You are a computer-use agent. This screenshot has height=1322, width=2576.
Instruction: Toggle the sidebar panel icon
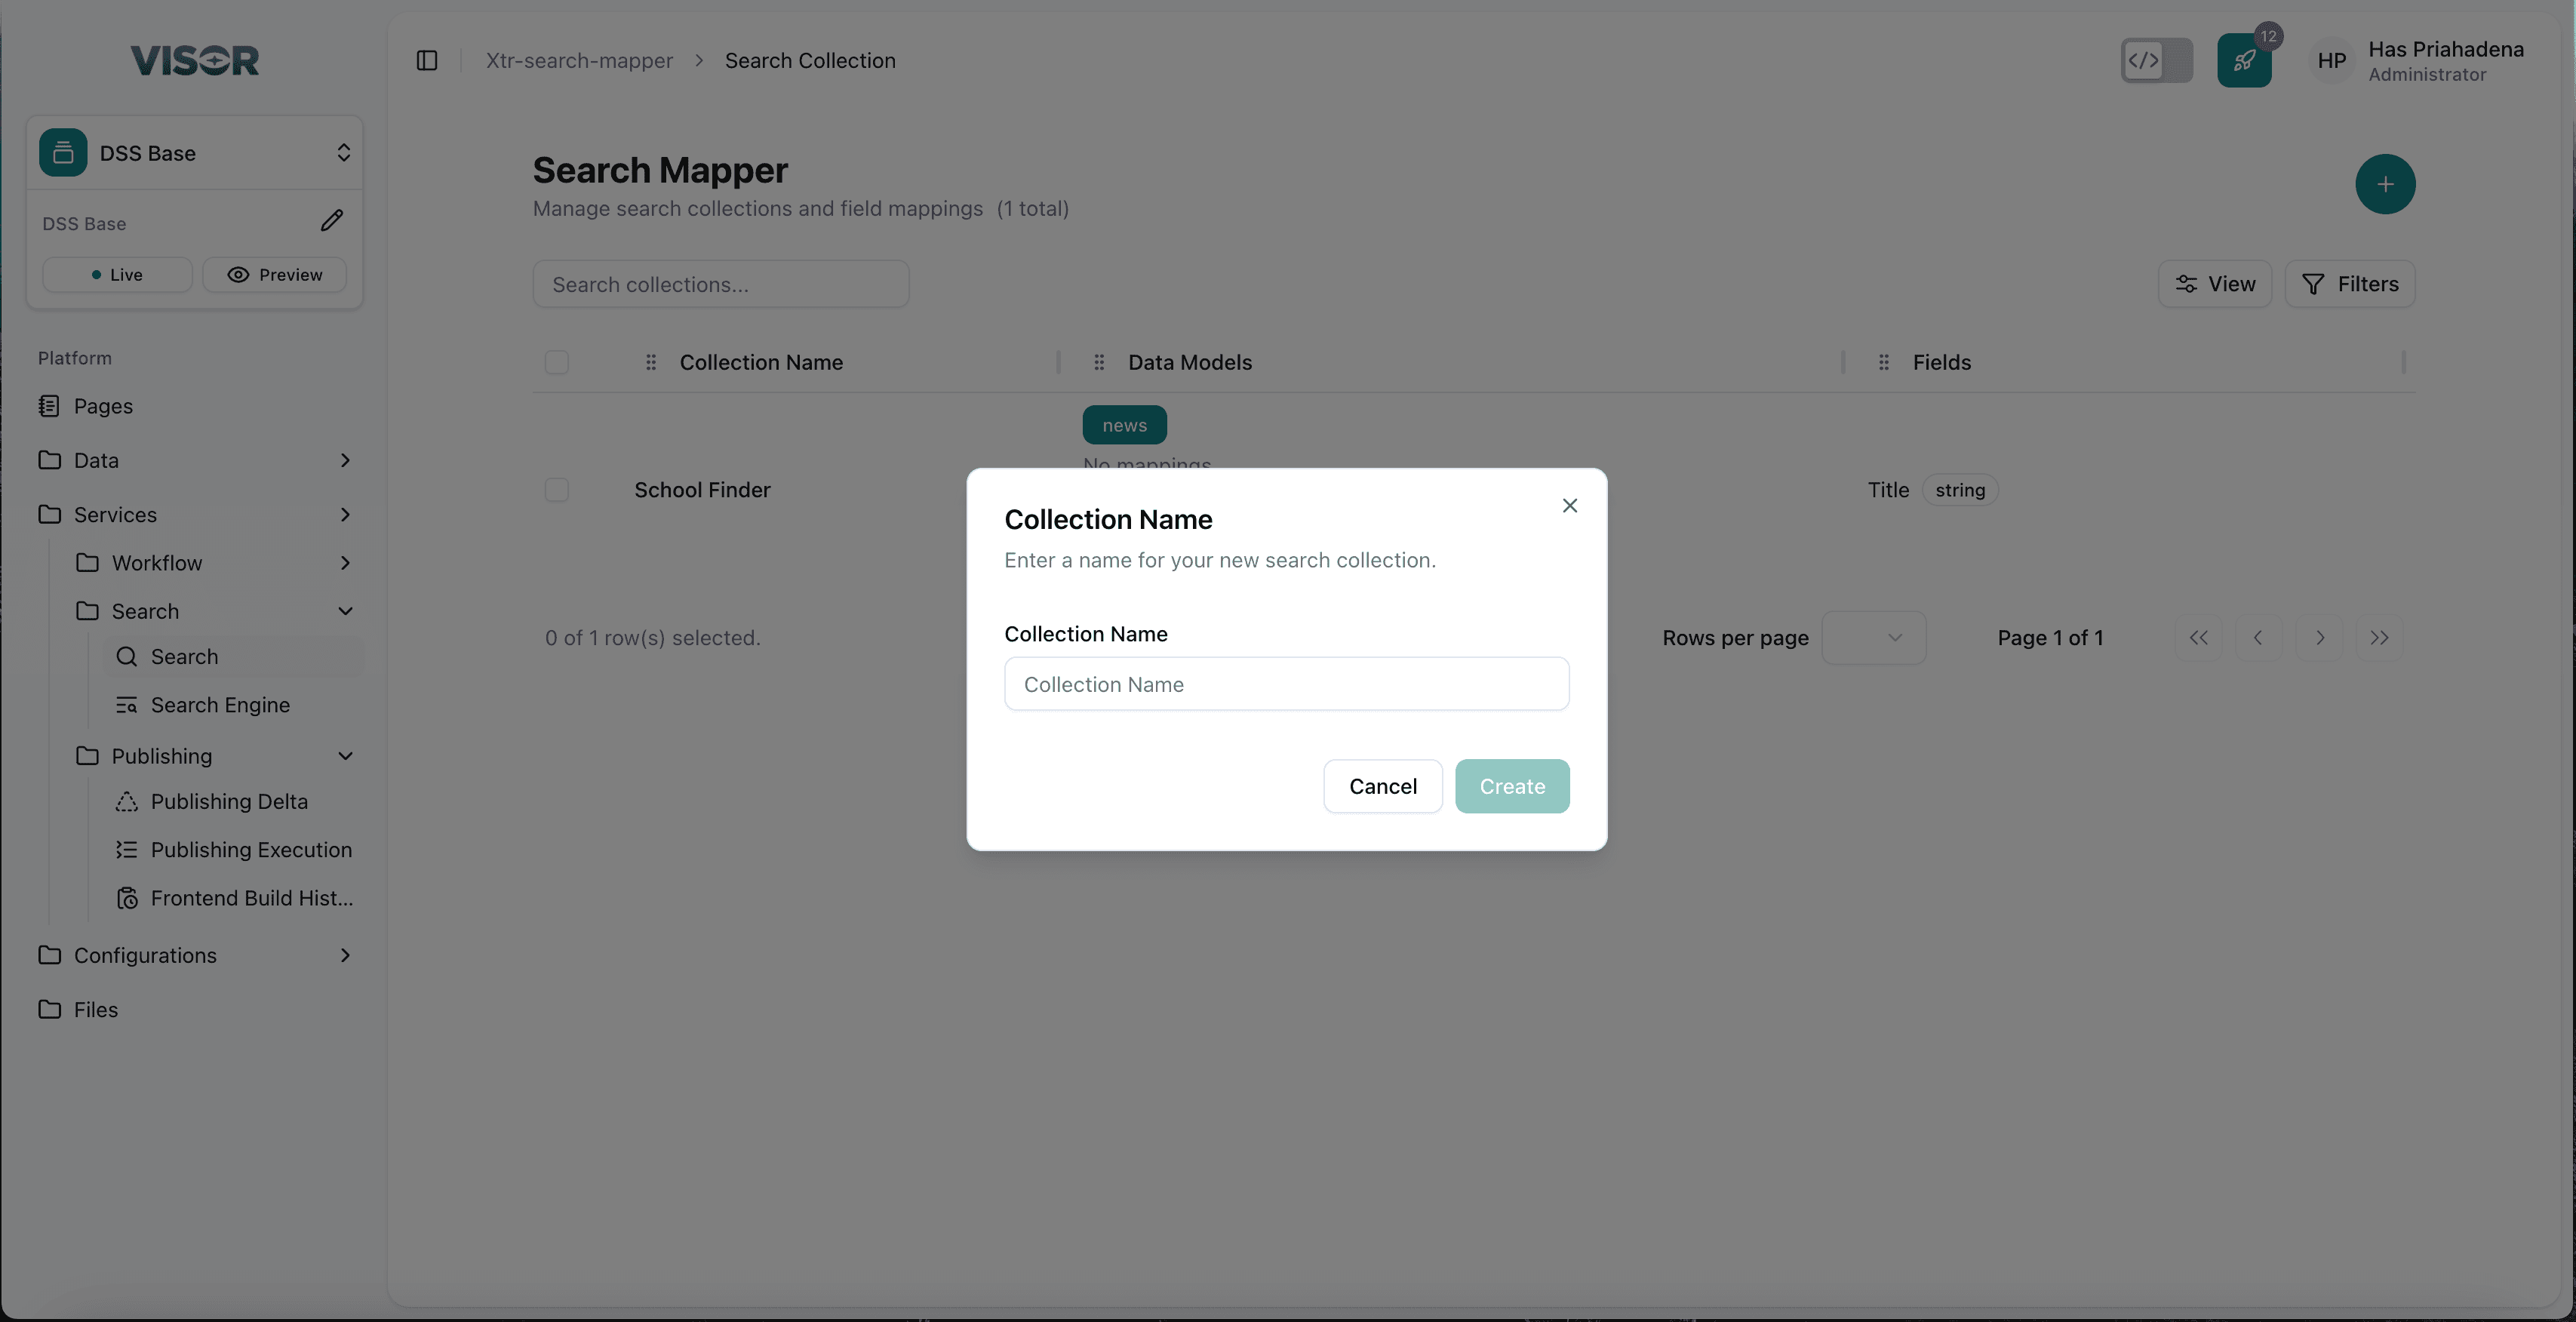click(427, 60)
